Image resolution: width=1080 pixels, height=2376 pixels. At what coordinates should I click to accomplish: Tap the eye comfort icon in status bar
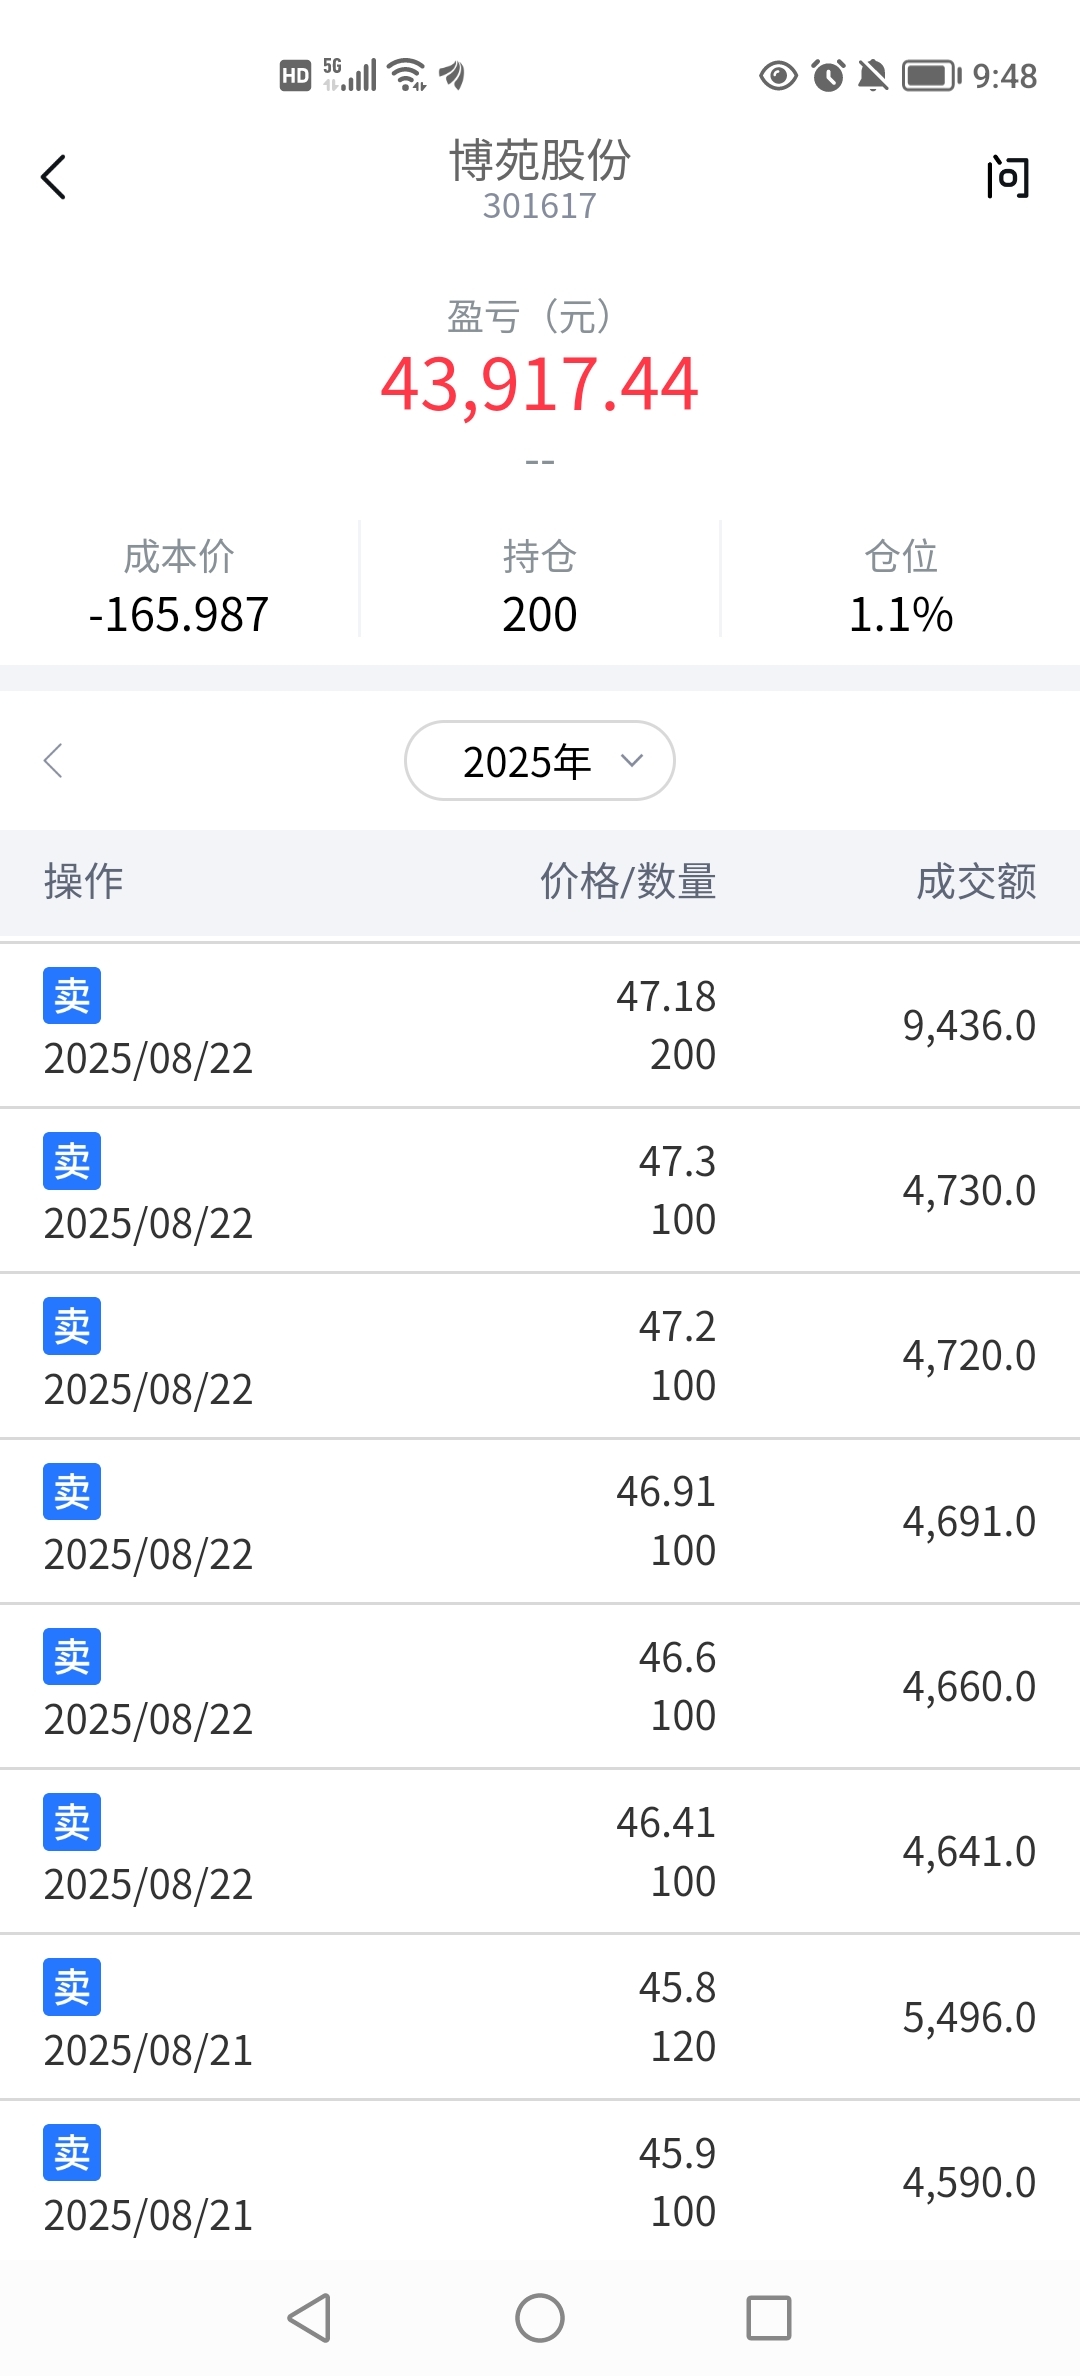click(x=778, y=76)
